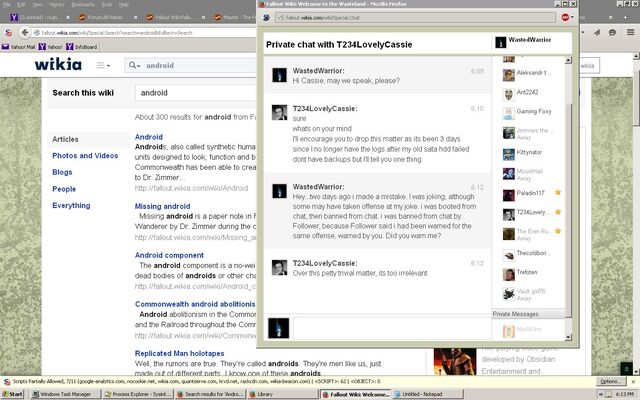Image resolution: width=640 pixels, height=400 pixels.
Task: Switch to Windows Task Manager in taskbar
Action: (x=65, y=394)
